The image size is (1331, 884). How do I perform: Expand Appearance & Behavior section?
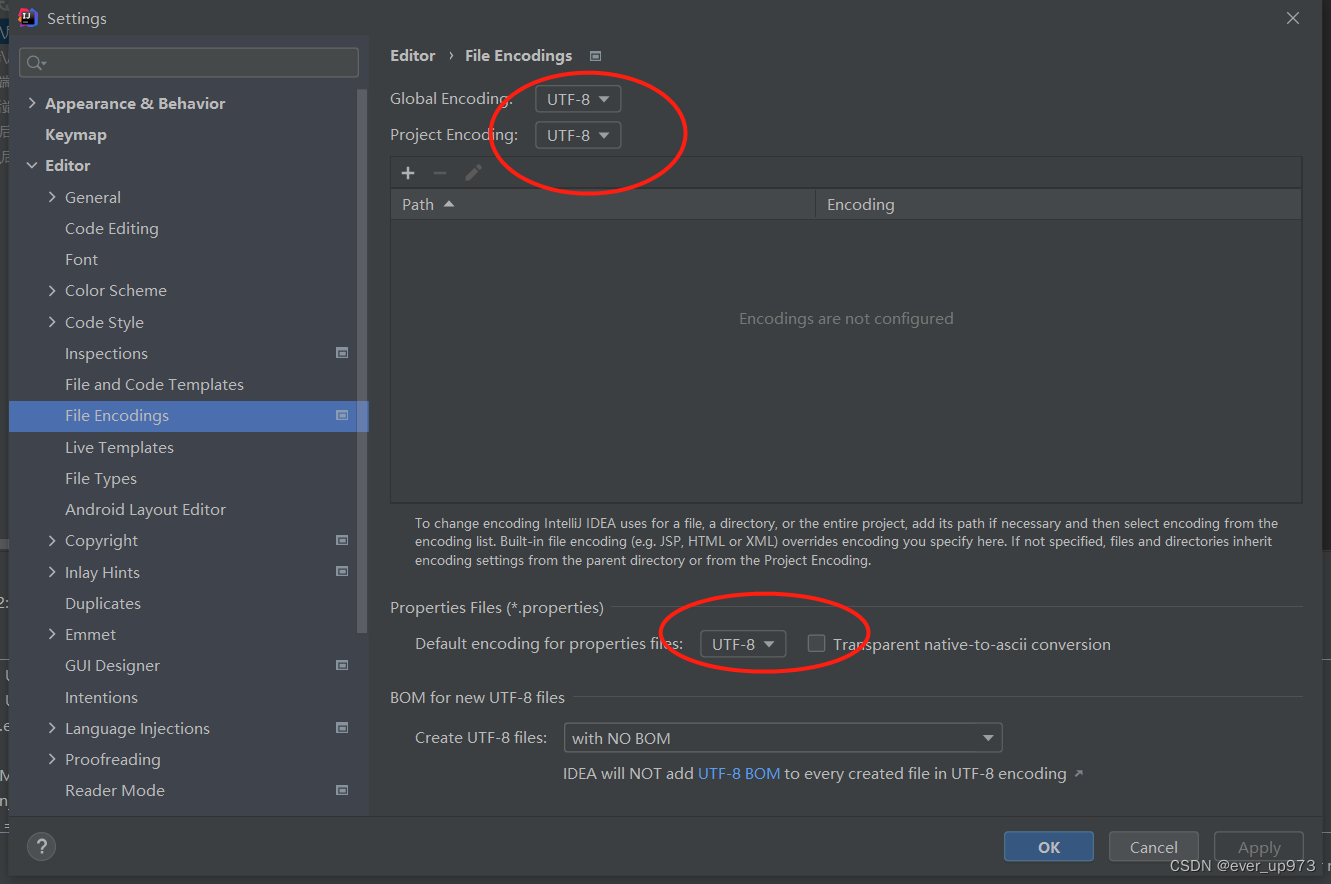[32, 103]
